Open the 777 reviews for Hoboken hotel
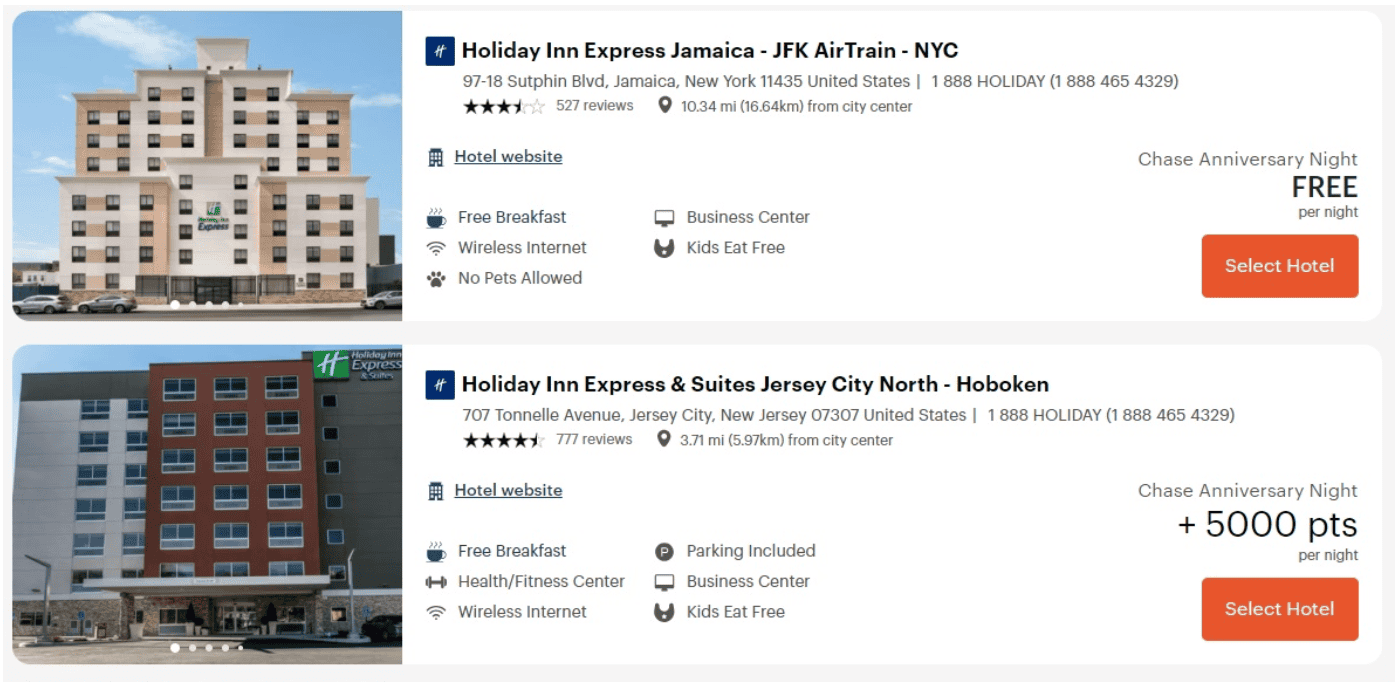Image resolution: width=1396 pixels, height=682 pixels. point(595,438)
